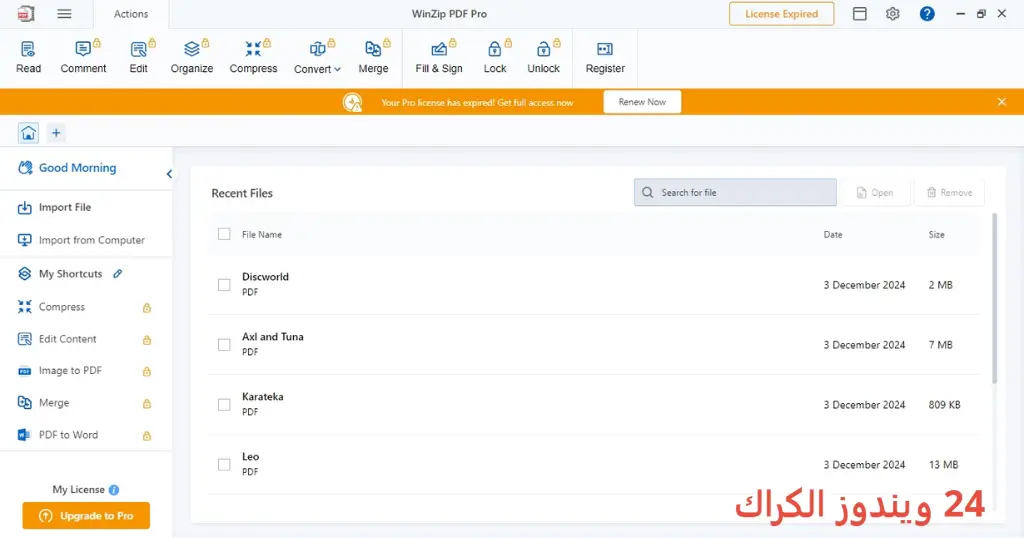Image resolution: width=1024 pixels, height=538 pixels.
Task: Click the Remove file button
Action: [949, 193]
